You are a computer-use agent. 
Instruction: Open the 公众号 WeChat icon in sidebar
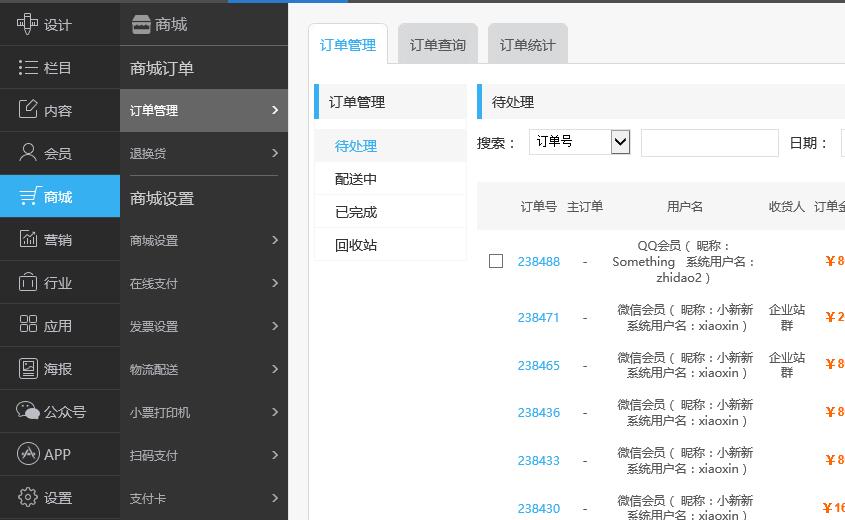click(x=28, y=411)
